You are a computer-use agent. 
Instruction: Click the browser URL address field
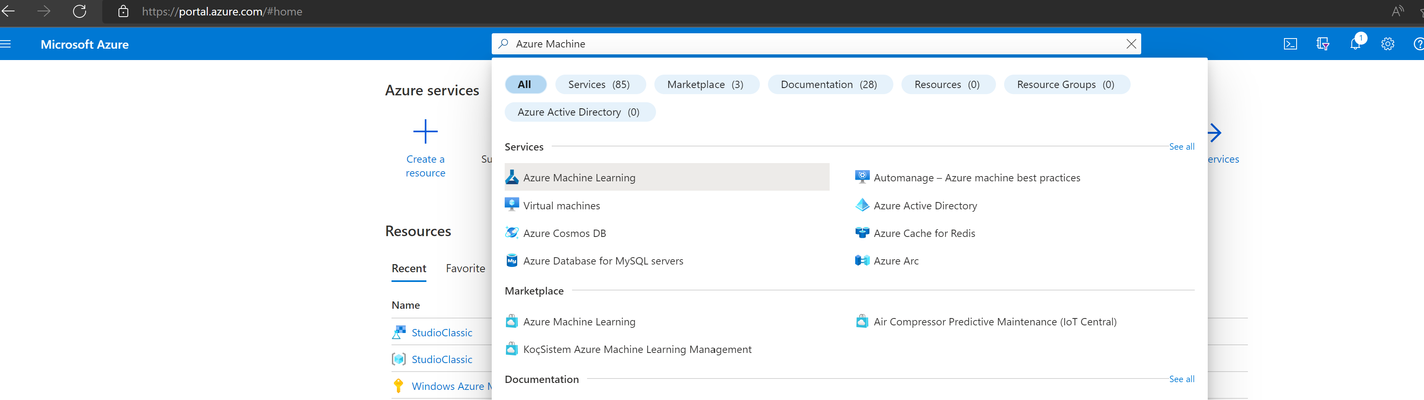(x=222, y=12)
